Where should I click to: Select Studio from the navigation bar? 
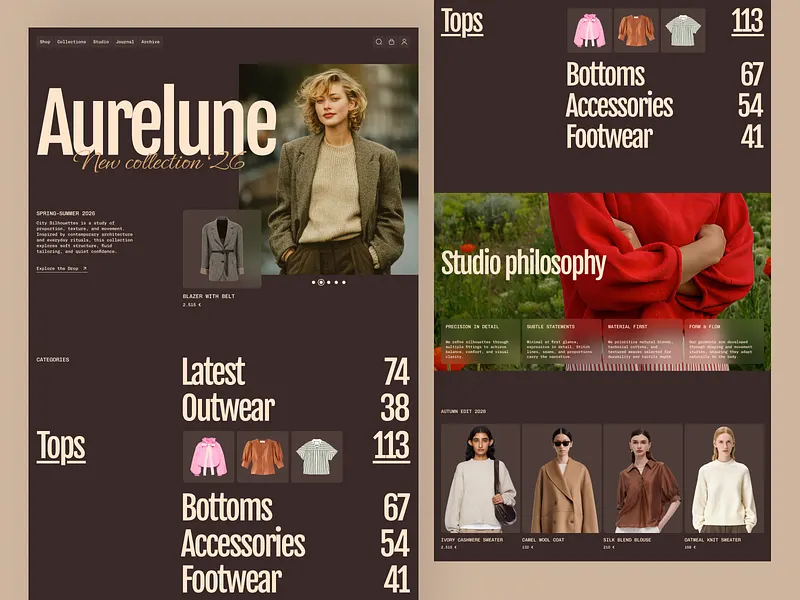(99, 42)
